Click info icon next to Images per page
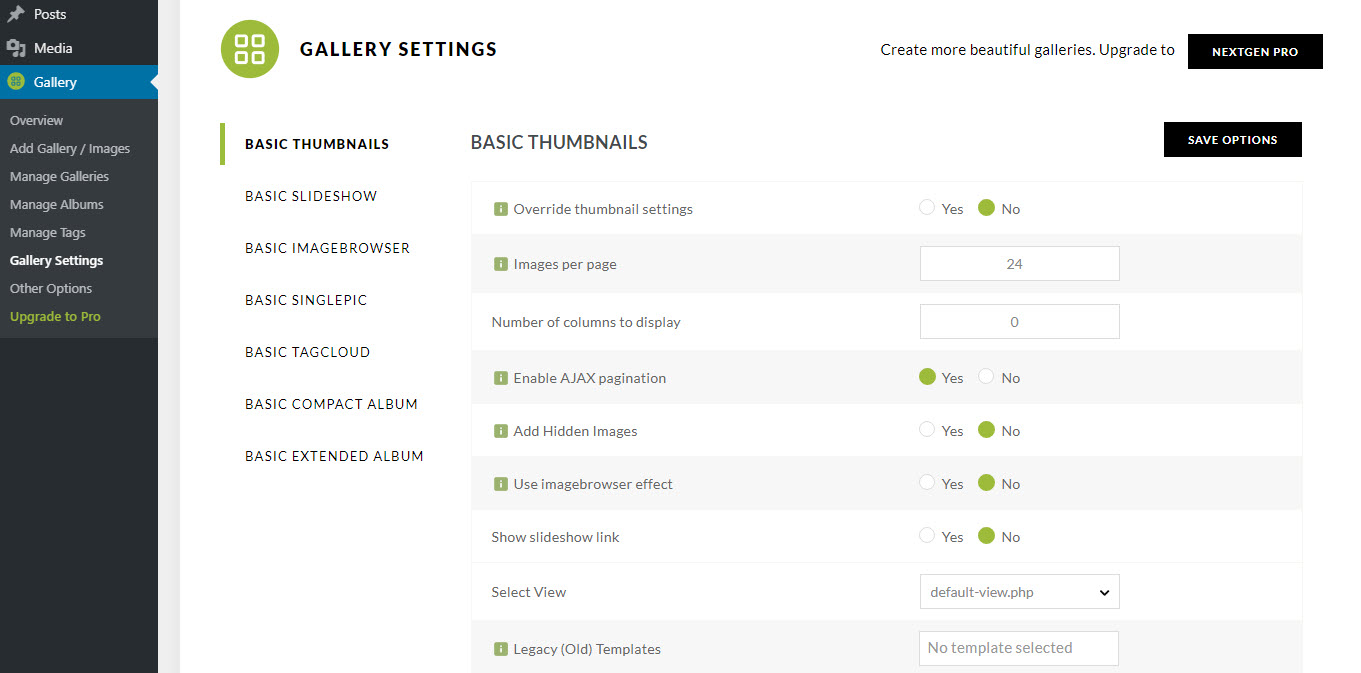 [x=500, y=265]
